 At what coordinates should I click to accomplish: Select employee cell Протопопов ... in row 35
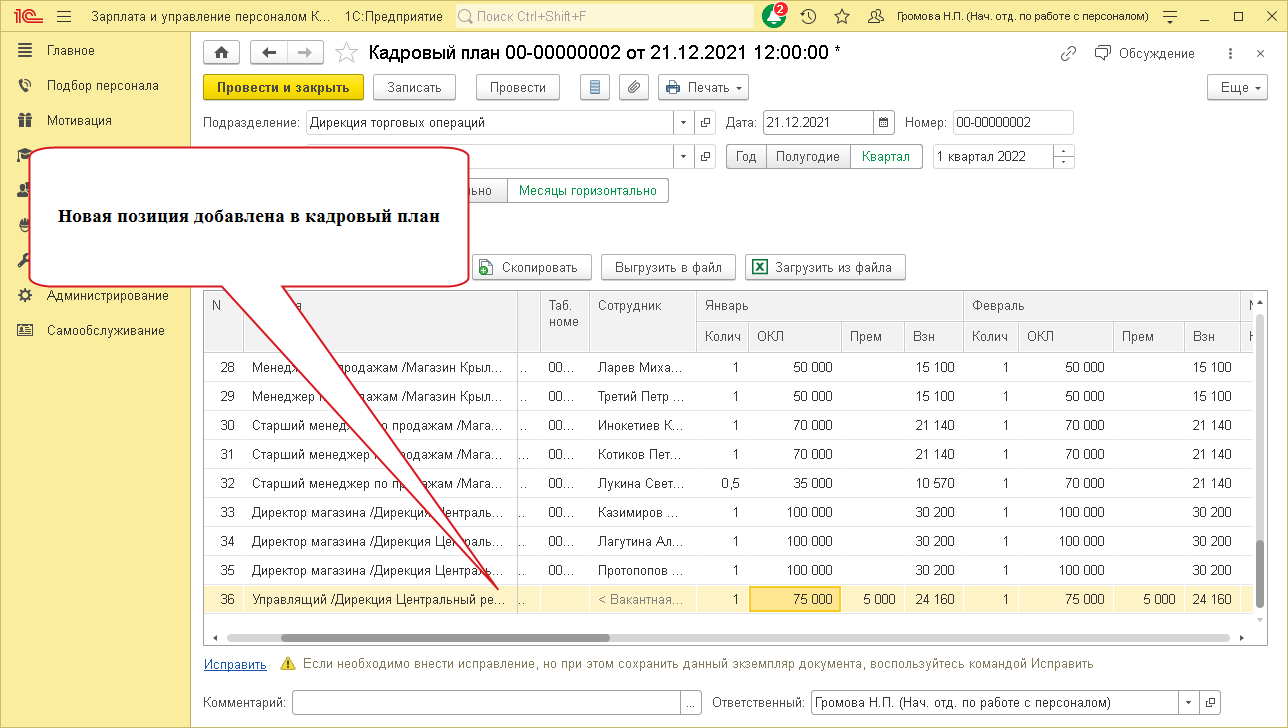(643, 571)
